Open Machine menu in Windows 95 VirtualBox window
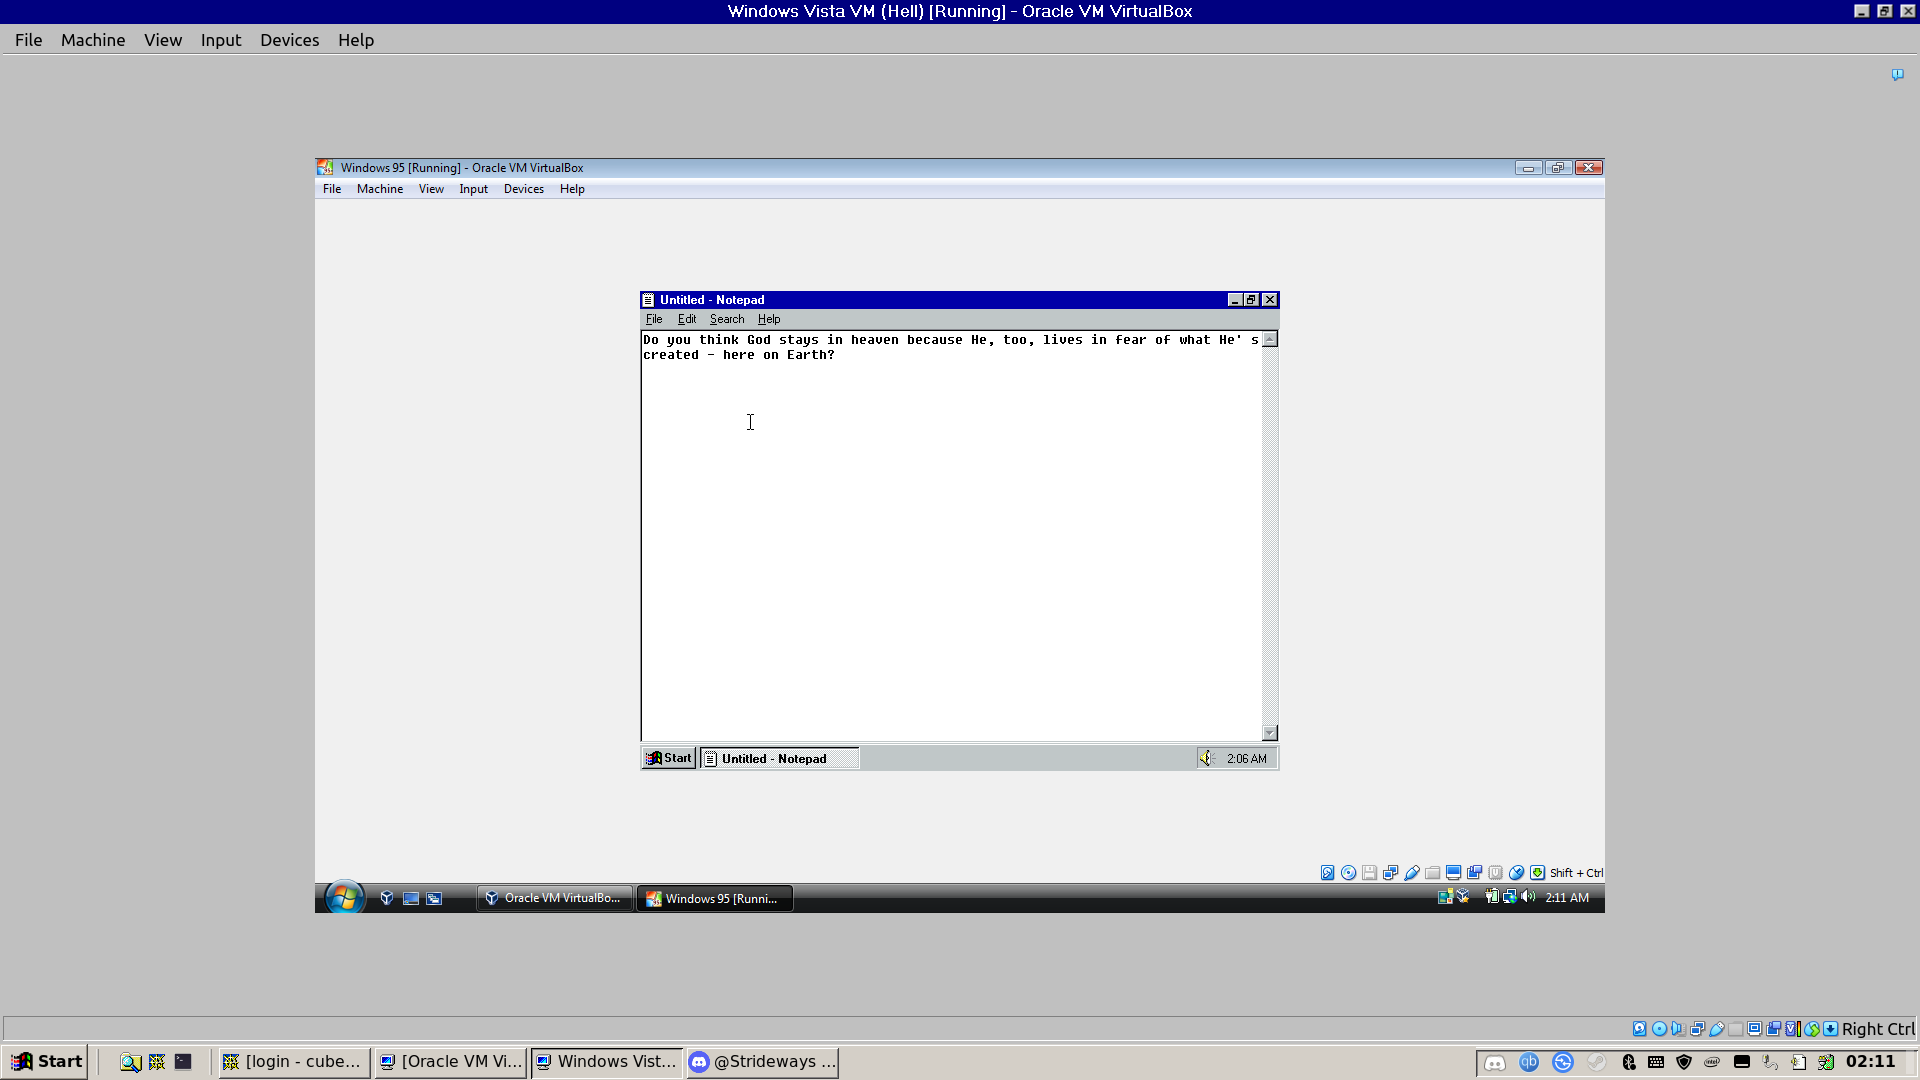Viewport: 1920px width, 1080px height. (x=380, y=189)
